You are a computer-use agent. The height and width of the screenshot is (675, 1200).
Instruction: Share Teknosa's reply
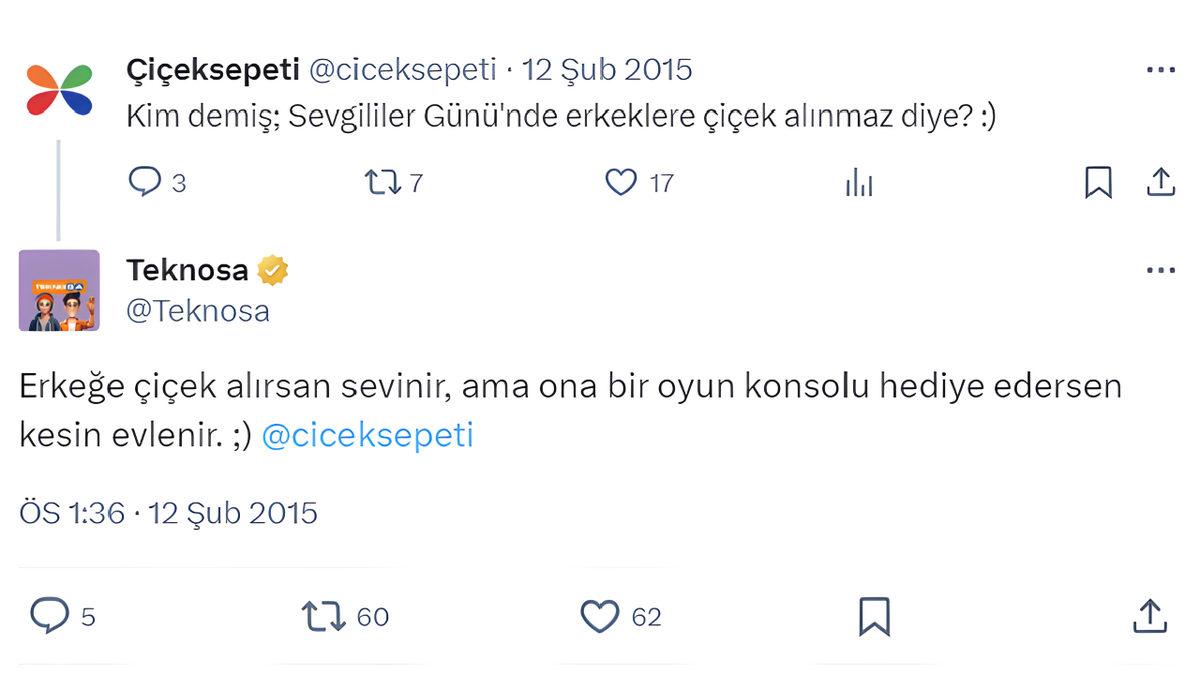1149,616
